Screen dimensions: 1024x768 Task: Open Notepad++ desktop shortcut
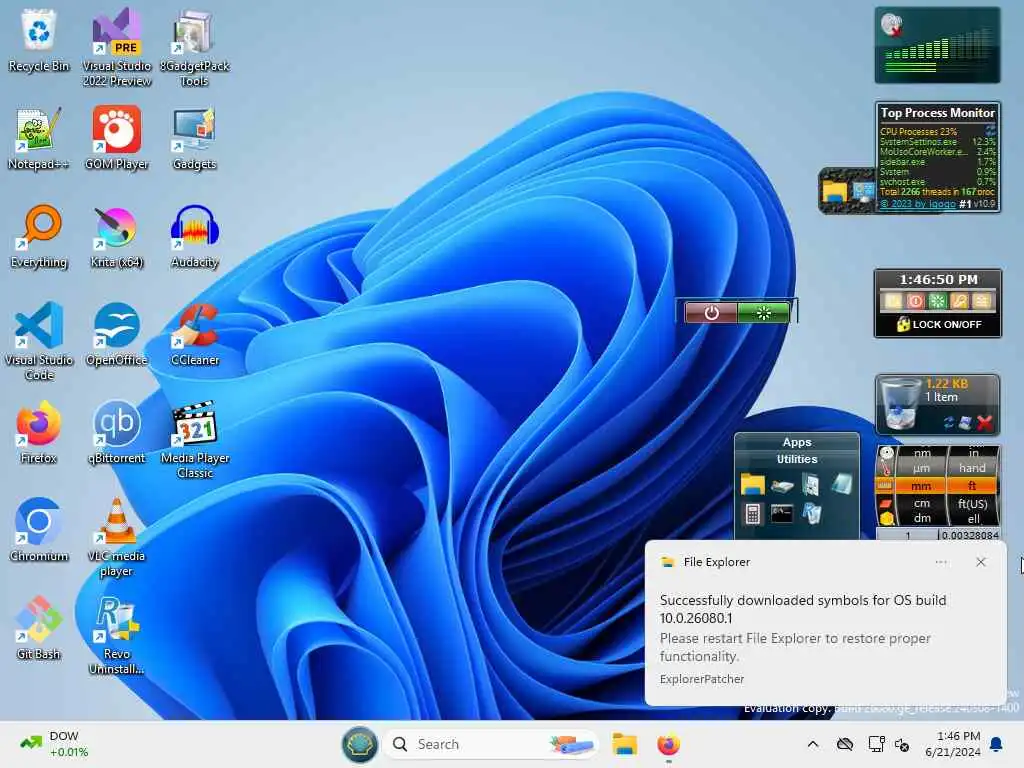39,138
